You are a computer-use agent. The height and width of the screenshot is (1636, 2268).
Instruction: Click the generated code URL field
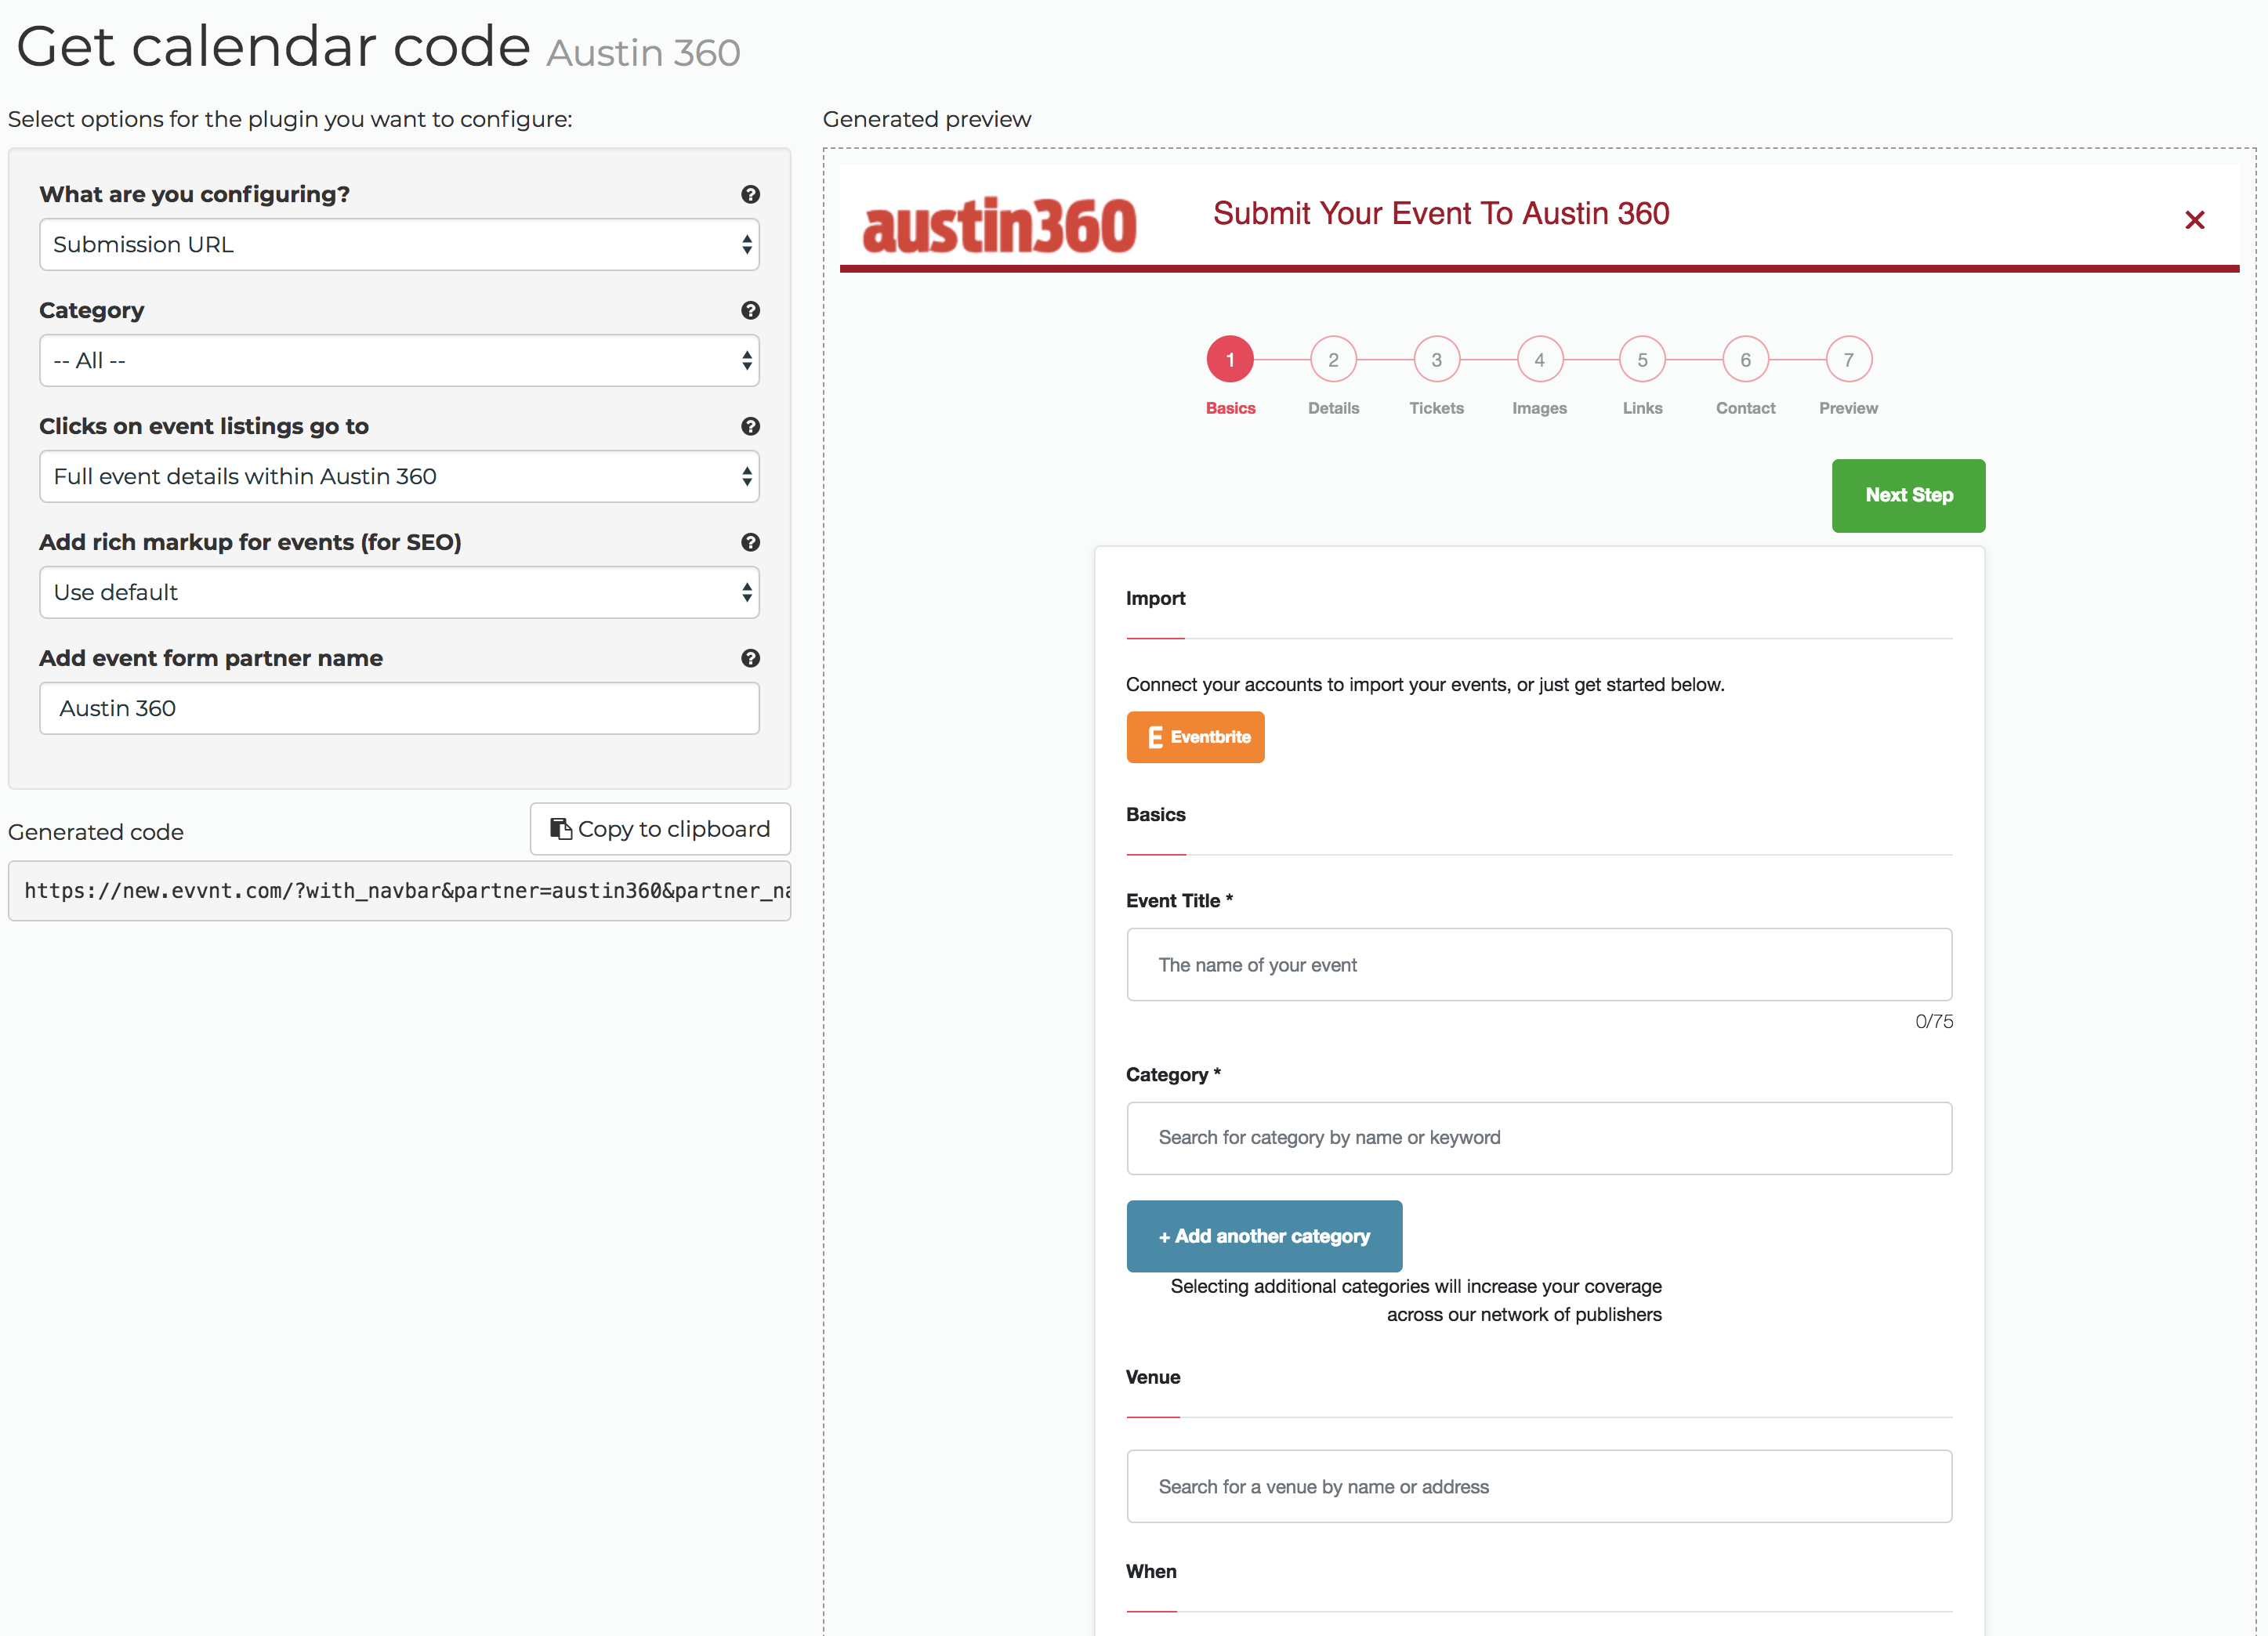click(399, 891)
